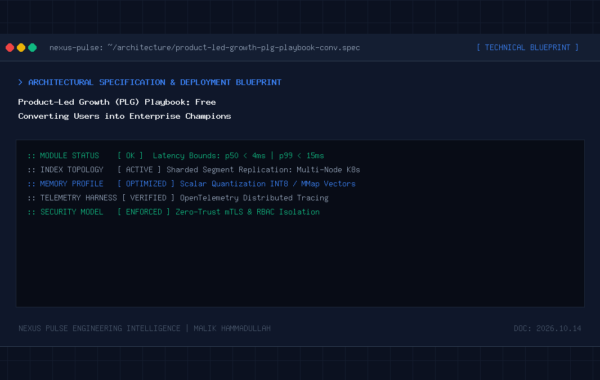Click the nexus-pulse spec file path title

(x=205, y=47)
